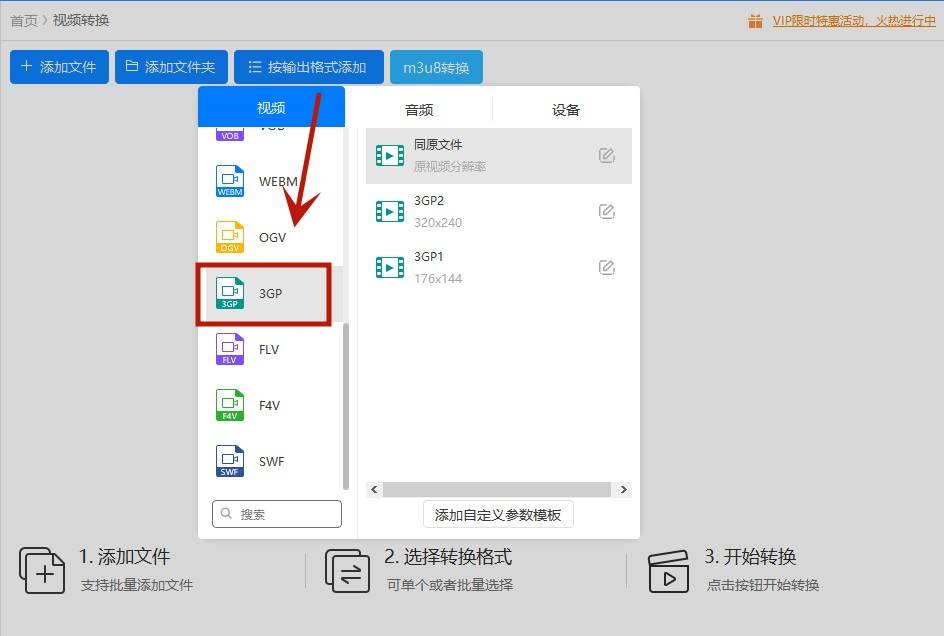Open the VIP限时特惠活动 link
The width and height of the screenshot is (944, 636).
[x=854, y=21]
